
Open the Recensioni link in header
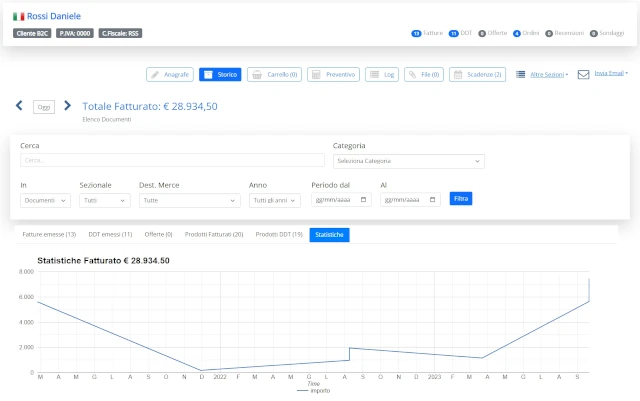point(569,33)
